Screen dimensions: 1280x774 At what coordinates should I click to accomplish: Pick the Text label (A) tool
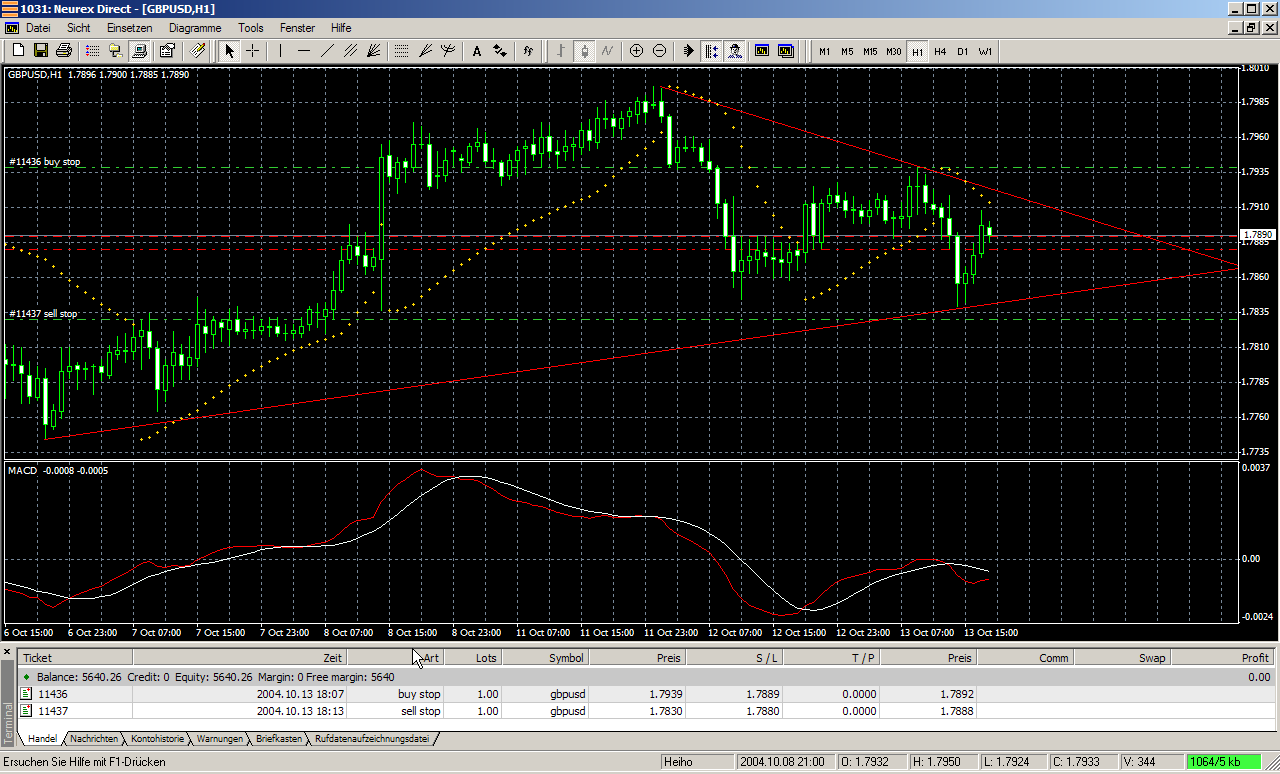[476, 50]
